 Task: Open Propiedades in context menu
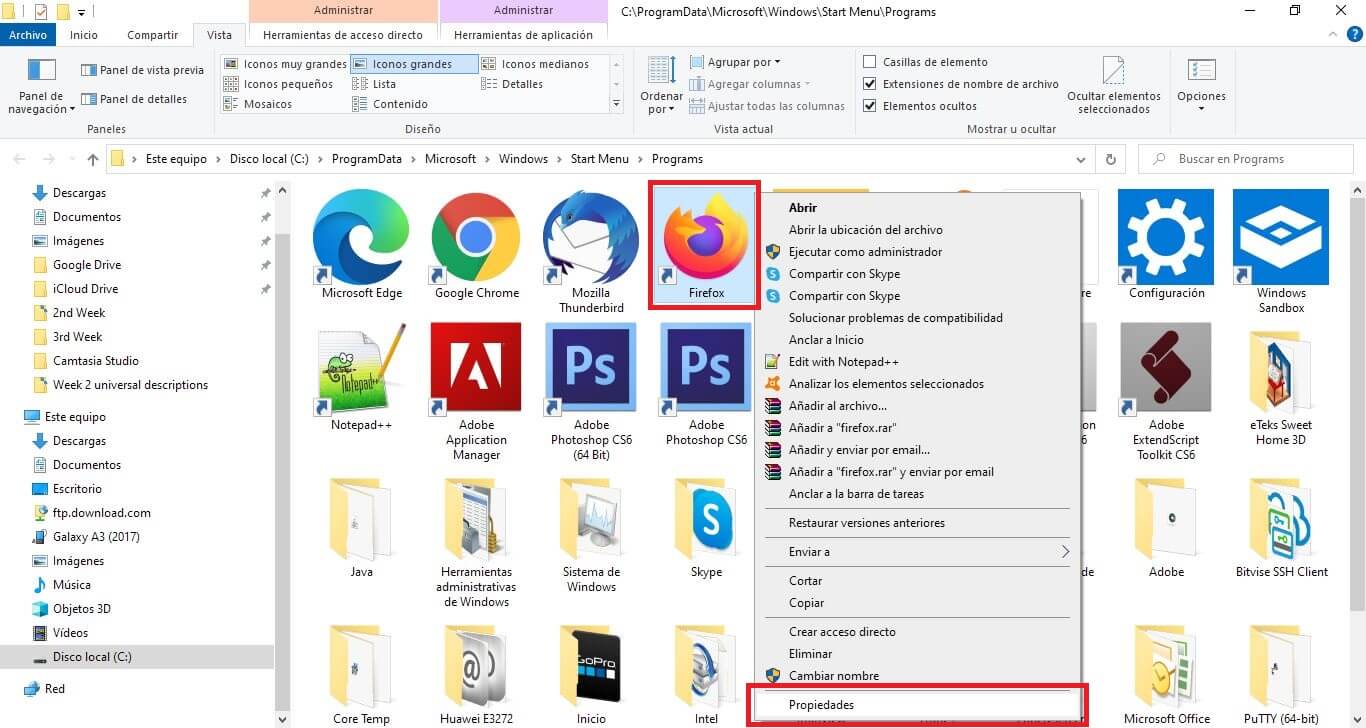pyautogui.click(x=918, y=705)
